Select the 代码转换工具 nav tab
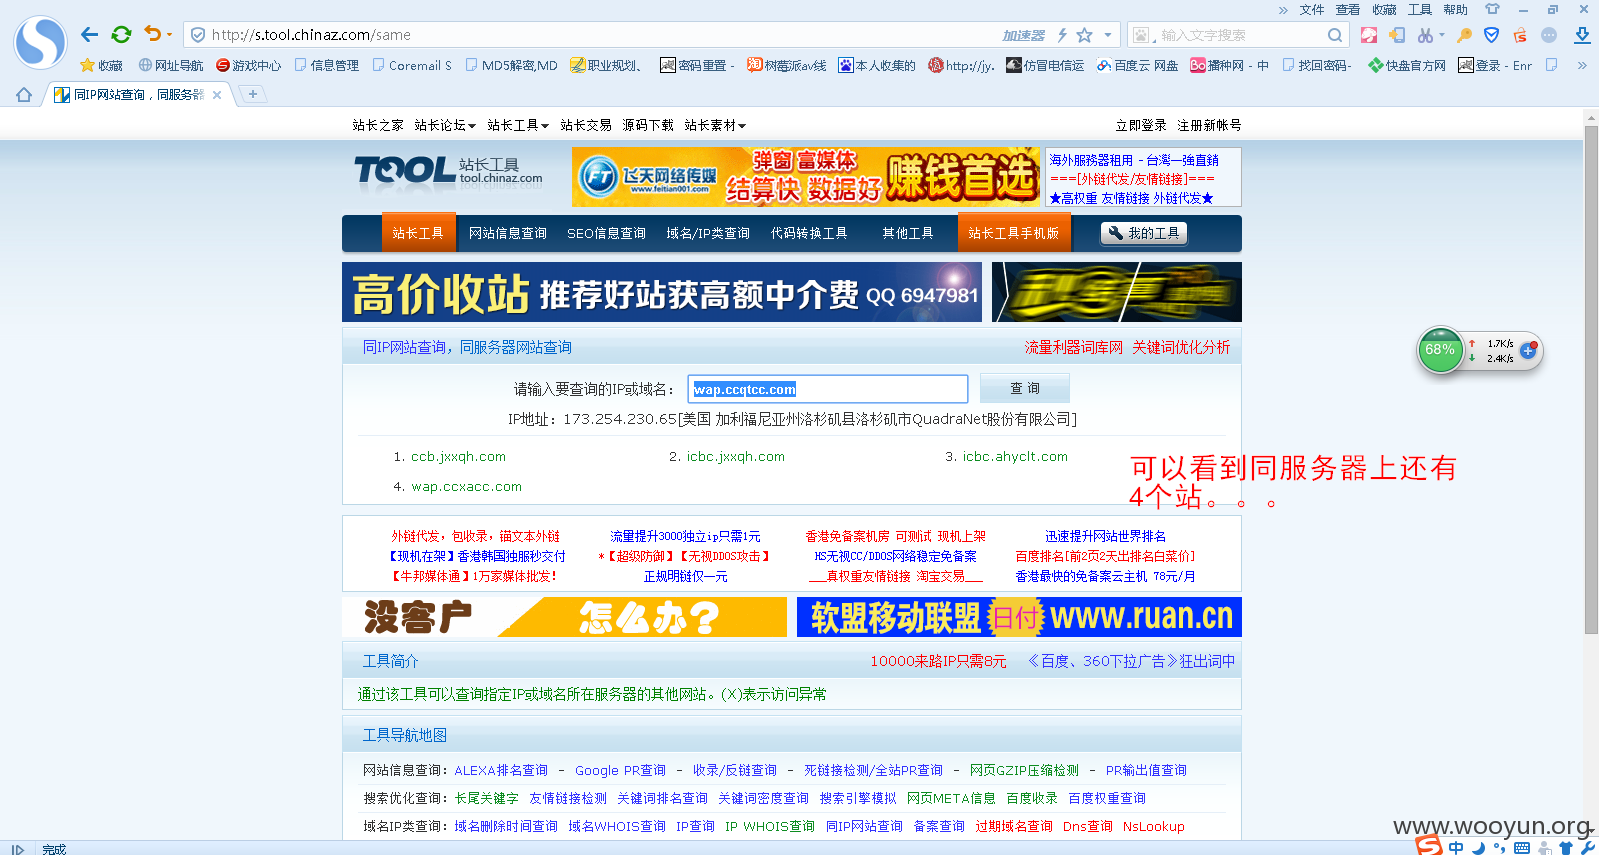 point(809,233)
